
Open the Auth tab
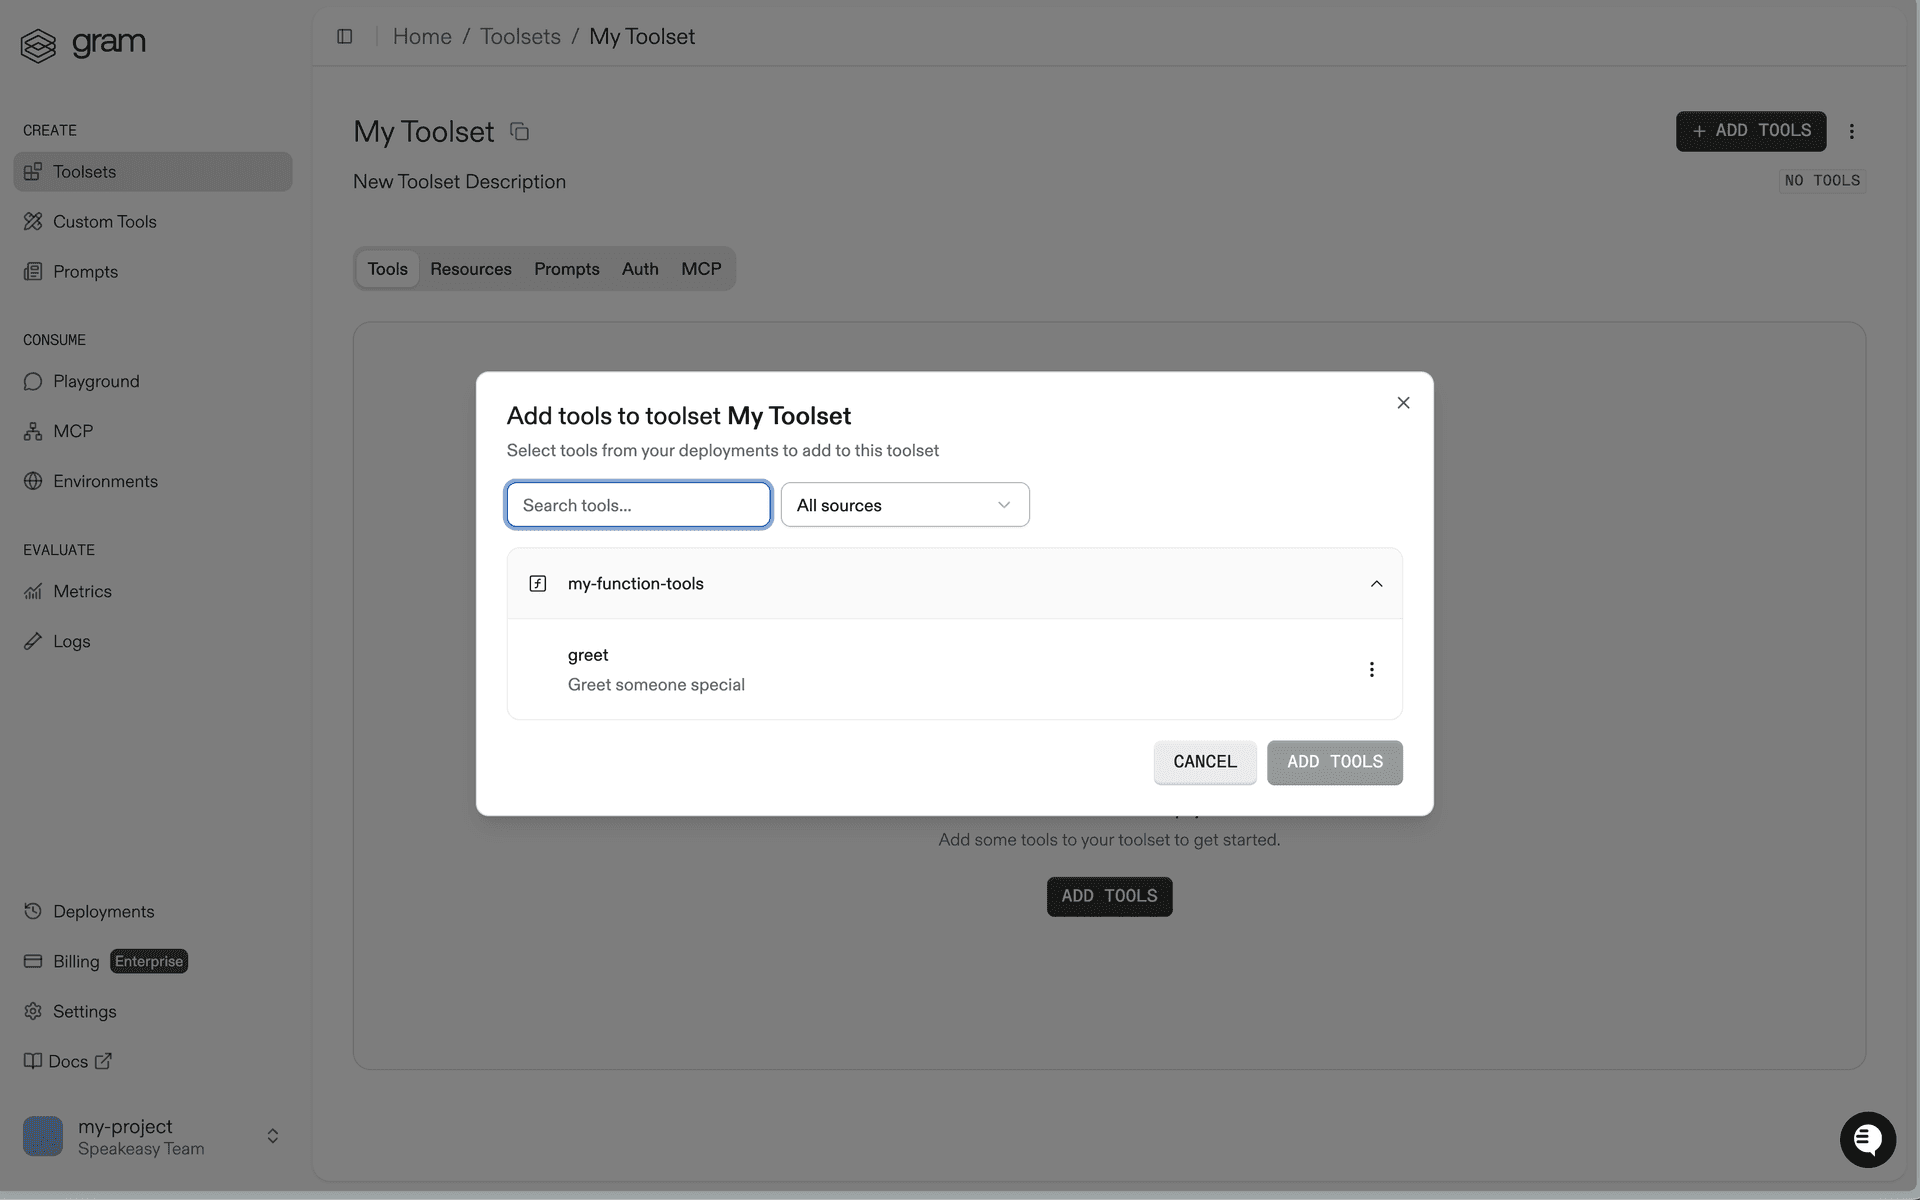click(x=639, y=268)
